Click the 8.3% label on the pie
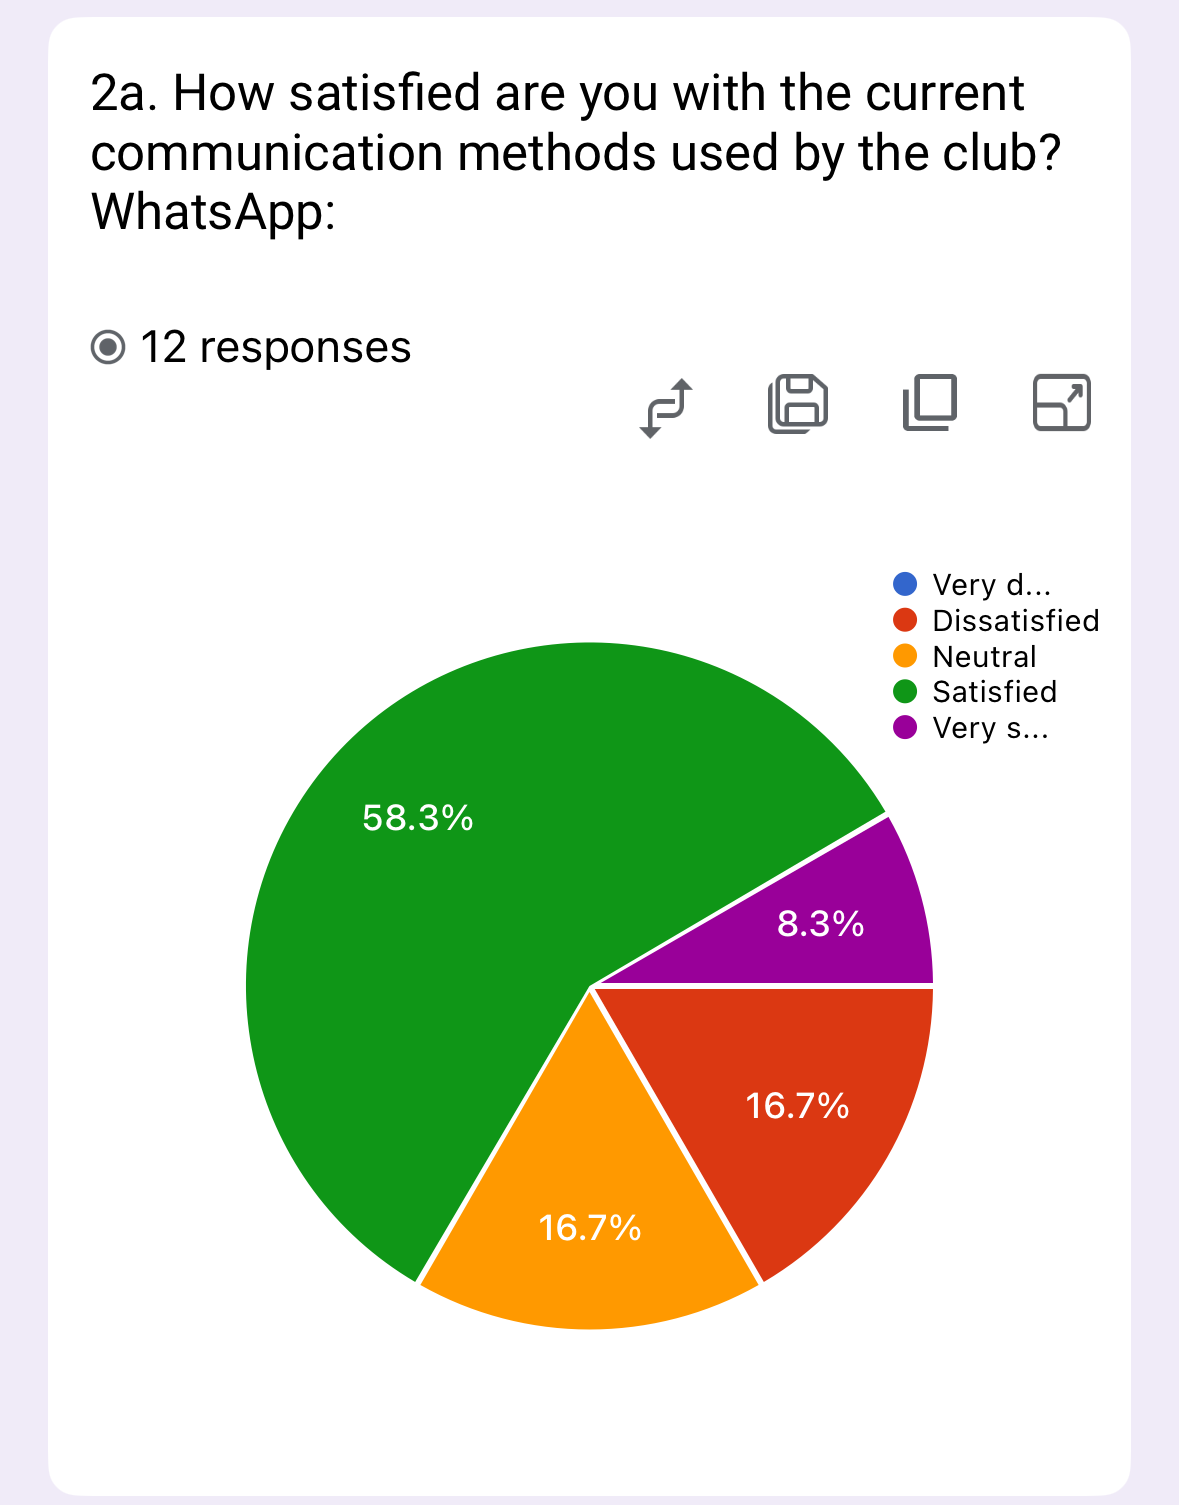 [x=820, y=923]
